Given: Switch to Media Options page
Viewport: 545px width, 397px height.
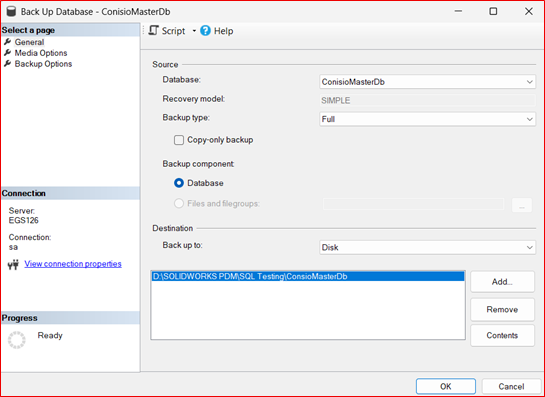Looking at the screenshot, I should [x=41, y=53].
